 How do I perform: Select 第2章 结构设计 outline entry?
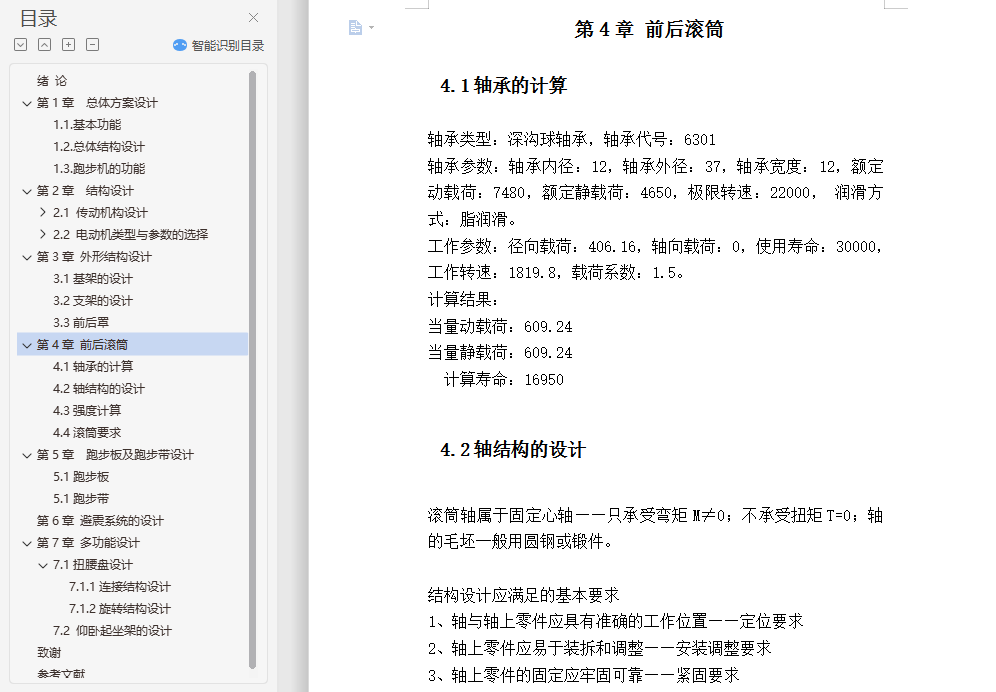coord(85,191)
